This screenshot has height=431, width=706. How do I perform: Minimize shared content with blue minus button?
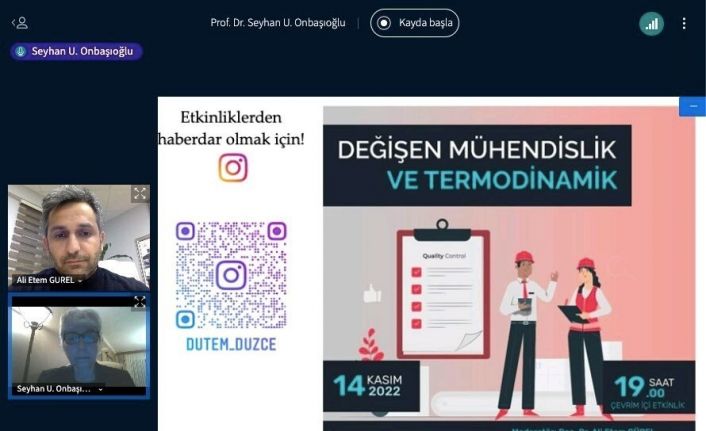(692, 107)
